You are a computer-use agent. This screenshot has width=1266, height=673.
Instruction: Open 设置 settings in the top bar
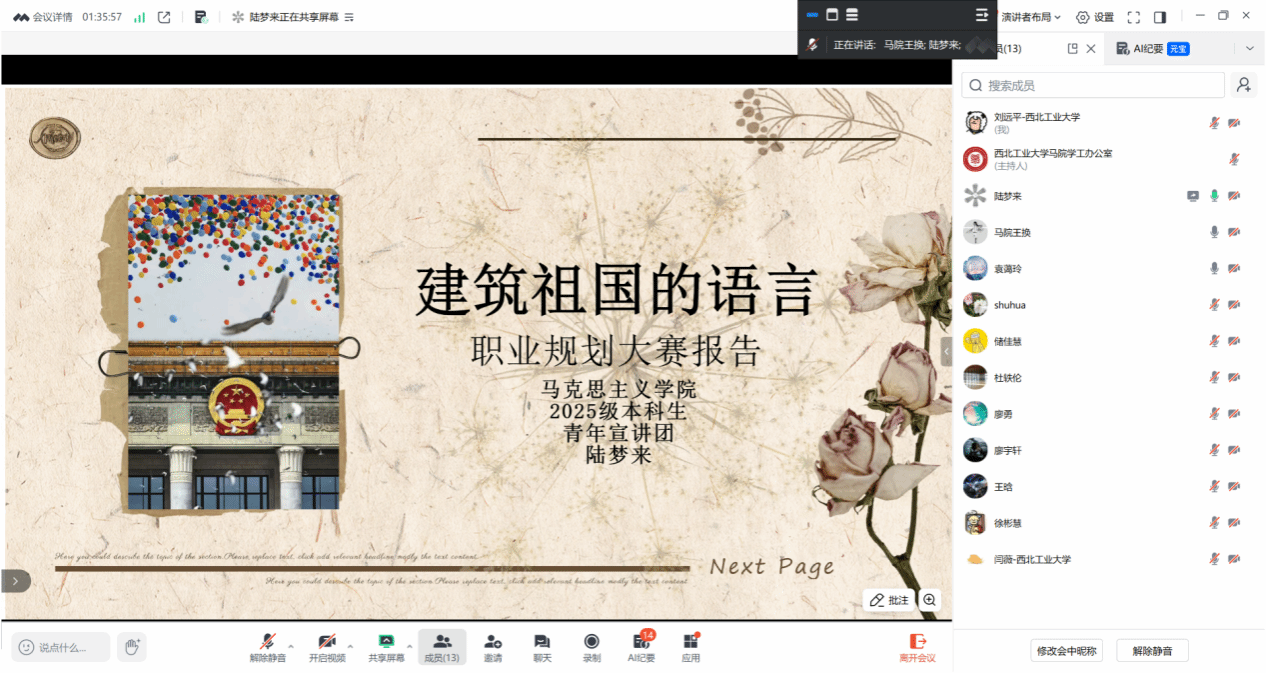(x=1094, y=17)
